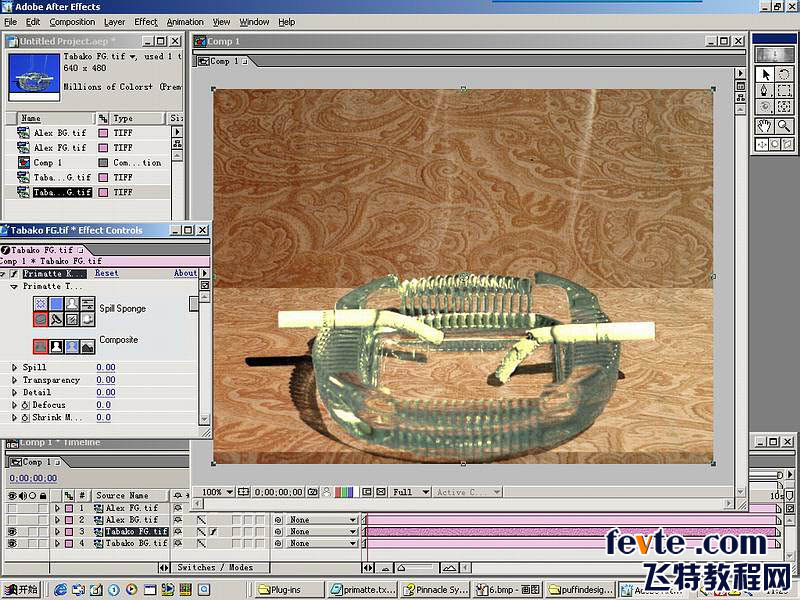Open the 100% magnification dropdown
The height and width of the screenshot is (600, 800).
tap(218, 492)
